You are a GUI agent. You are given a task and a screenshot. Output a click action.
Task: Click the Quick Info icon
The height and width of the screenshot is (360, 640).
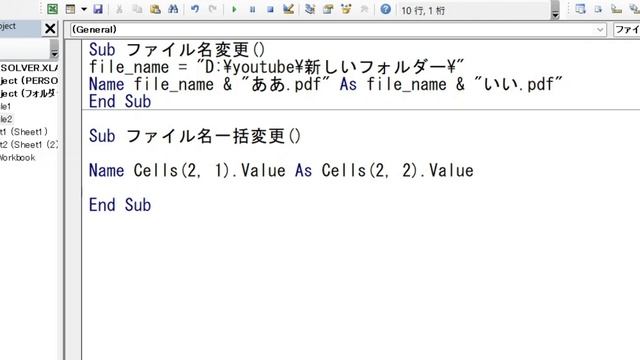click(616, 9)
